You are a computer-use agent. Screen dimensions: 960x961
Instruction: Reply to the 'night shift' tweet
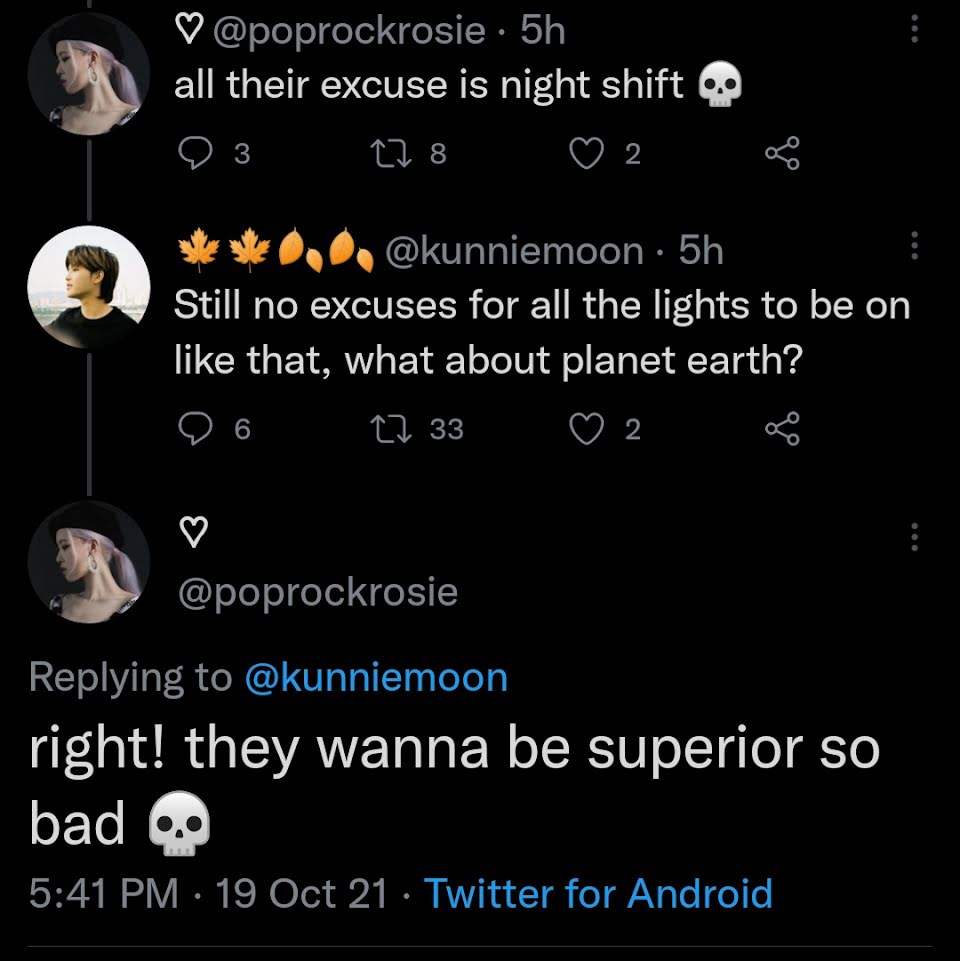click(x=195, y=153)
